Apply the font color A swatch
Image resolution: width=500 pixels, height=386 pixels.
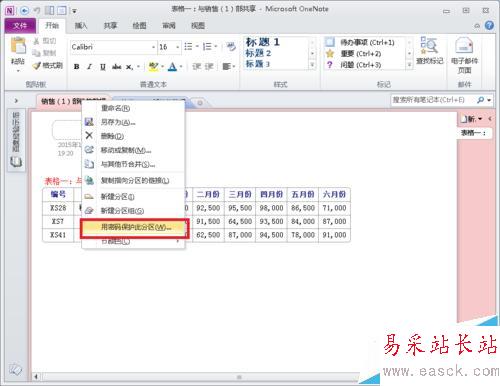click(x=172, y=67)
